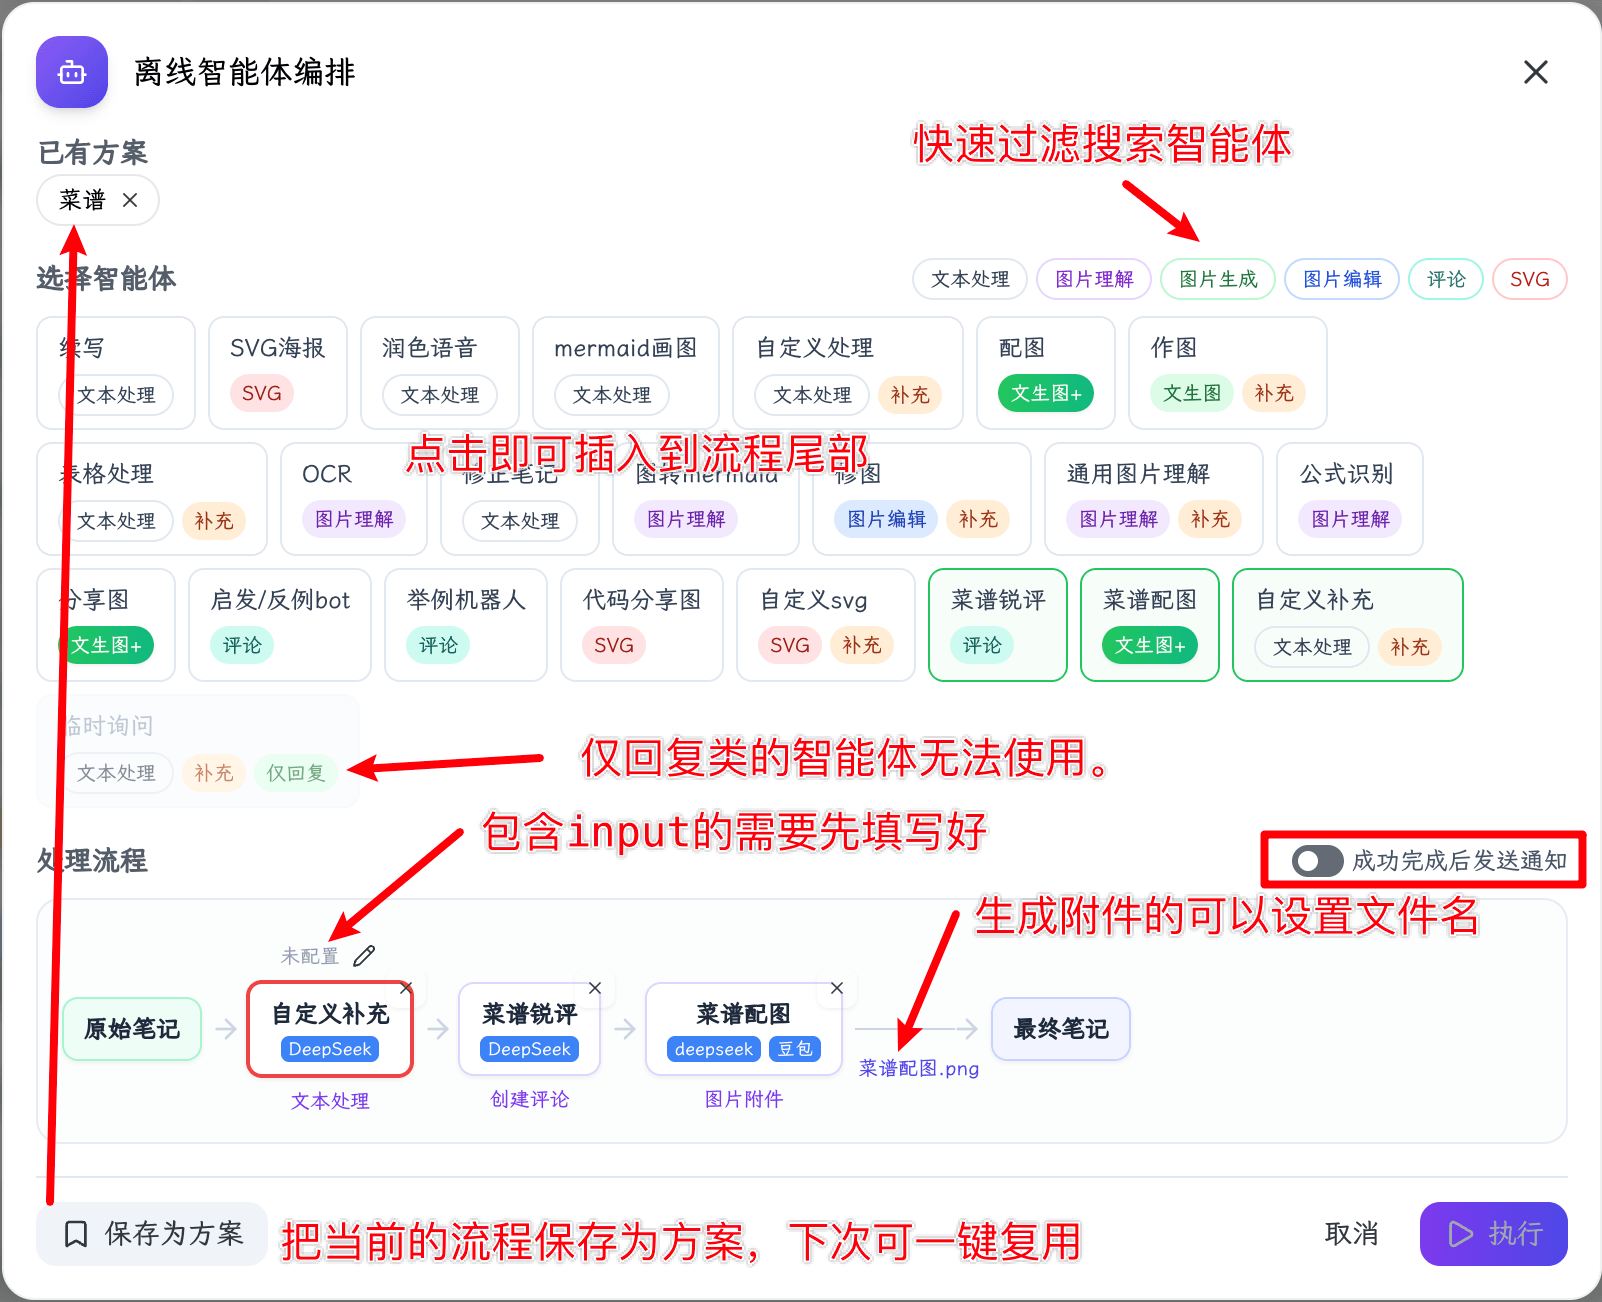Select the 最终笔记 node
The height and width of the screenshot is (1302, 1602).
1061,1029
